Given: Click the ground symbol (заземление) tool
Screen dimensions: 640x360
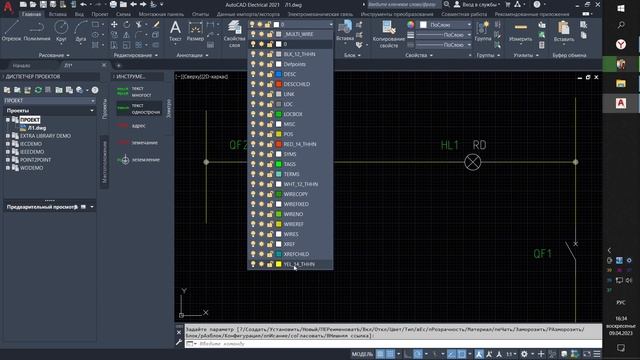Looking at the screenshot, I should pos(139,160).
